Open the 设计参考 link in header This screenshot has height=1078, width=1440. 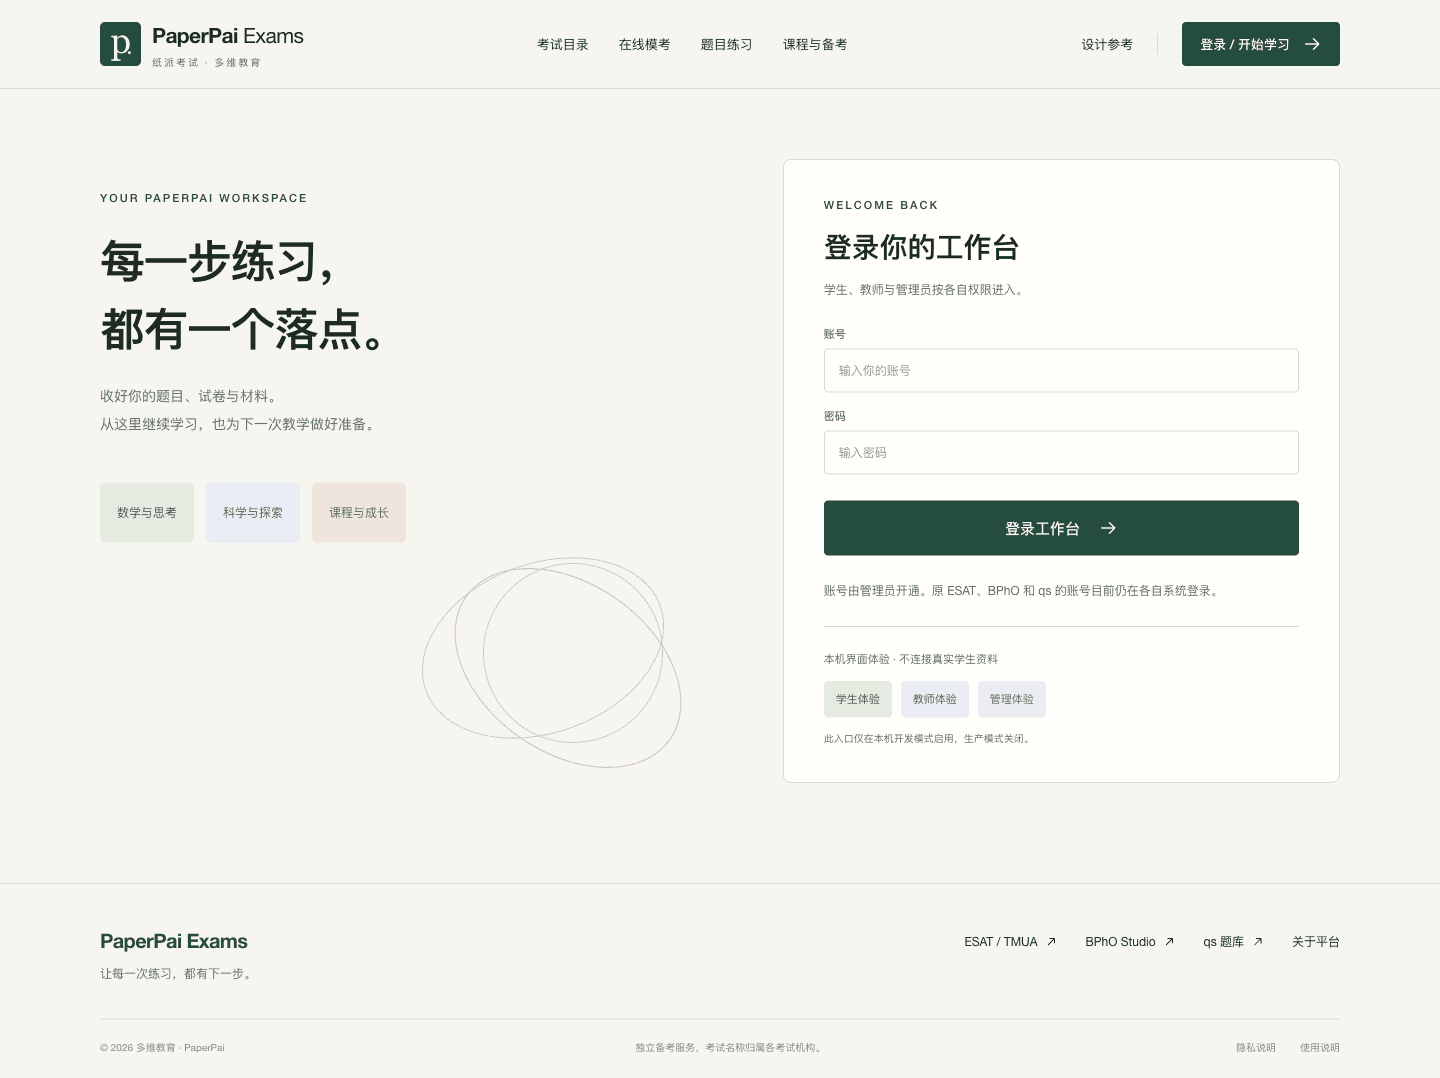(x=1107, y=44)
